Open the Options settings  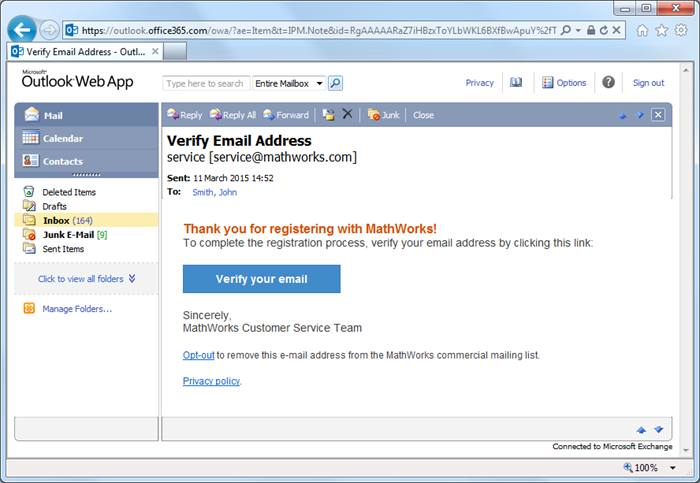point(564,83)
